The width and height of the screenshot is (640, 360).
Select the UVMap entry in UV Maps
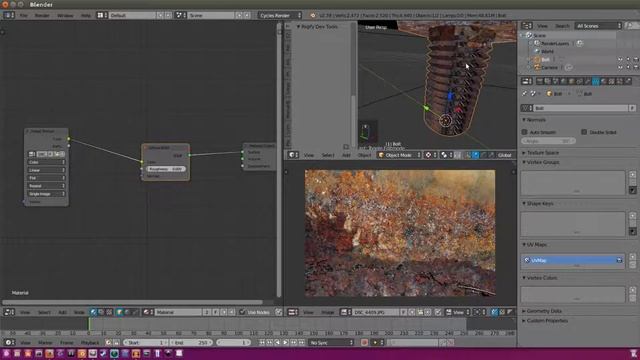point(572,260)
